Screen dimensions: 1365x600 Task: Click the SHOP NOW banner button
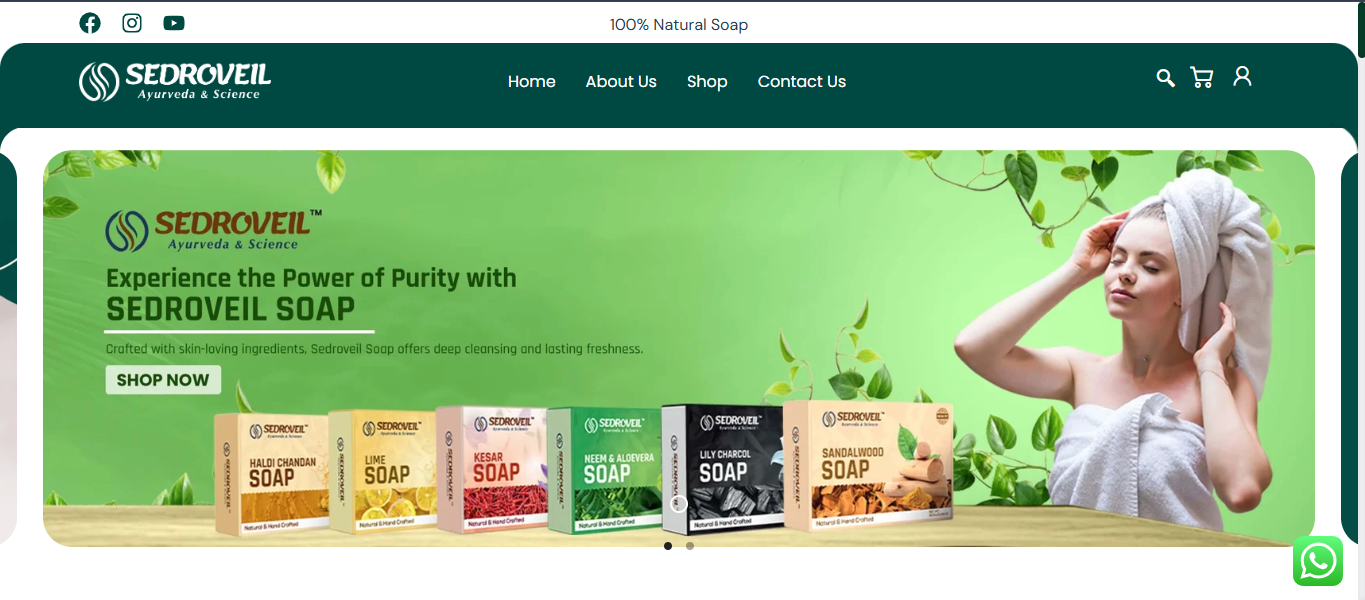163,380
